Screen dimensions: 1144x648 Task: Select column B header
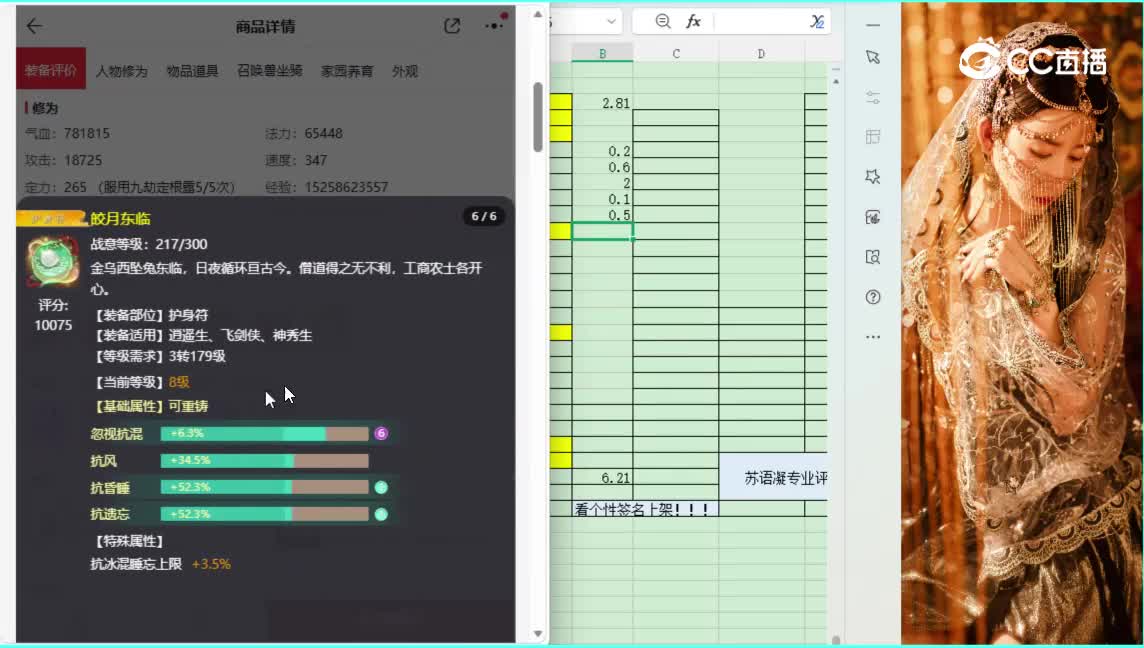602,54
